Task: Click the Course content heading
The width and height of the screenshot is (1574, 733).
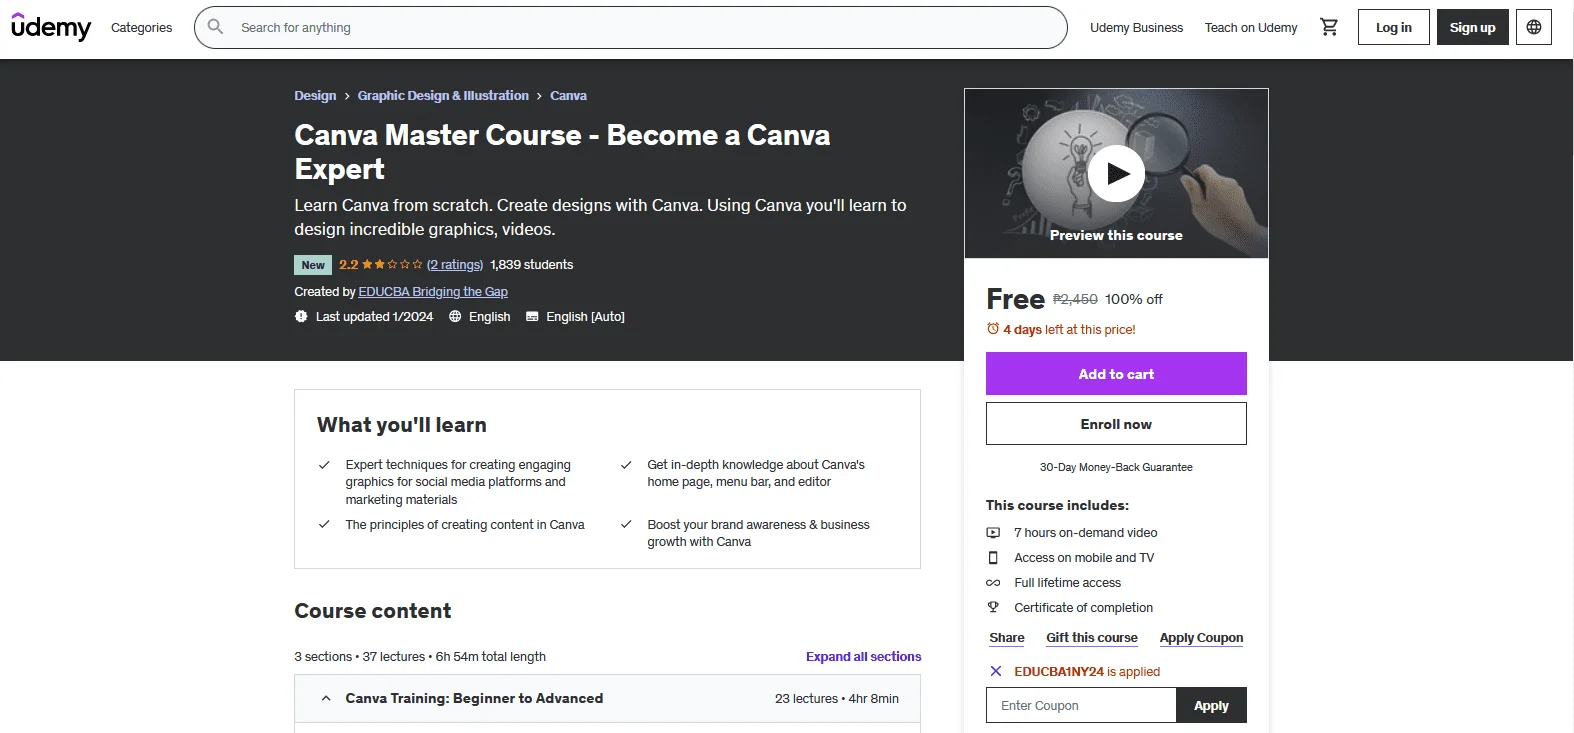Action: (x=373, y=611)
